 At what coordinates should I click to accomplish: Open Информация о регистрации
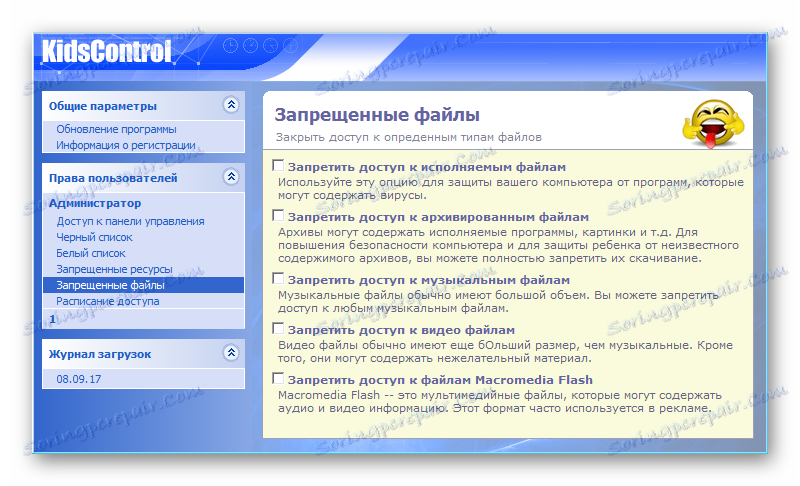point(126,145)
